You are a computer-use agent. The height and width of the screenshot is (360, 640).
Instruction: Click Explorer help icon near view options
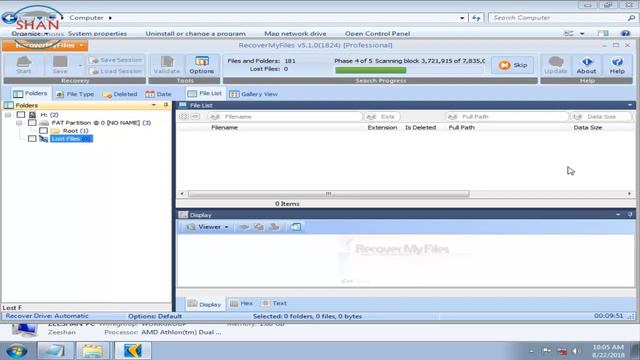625,33
